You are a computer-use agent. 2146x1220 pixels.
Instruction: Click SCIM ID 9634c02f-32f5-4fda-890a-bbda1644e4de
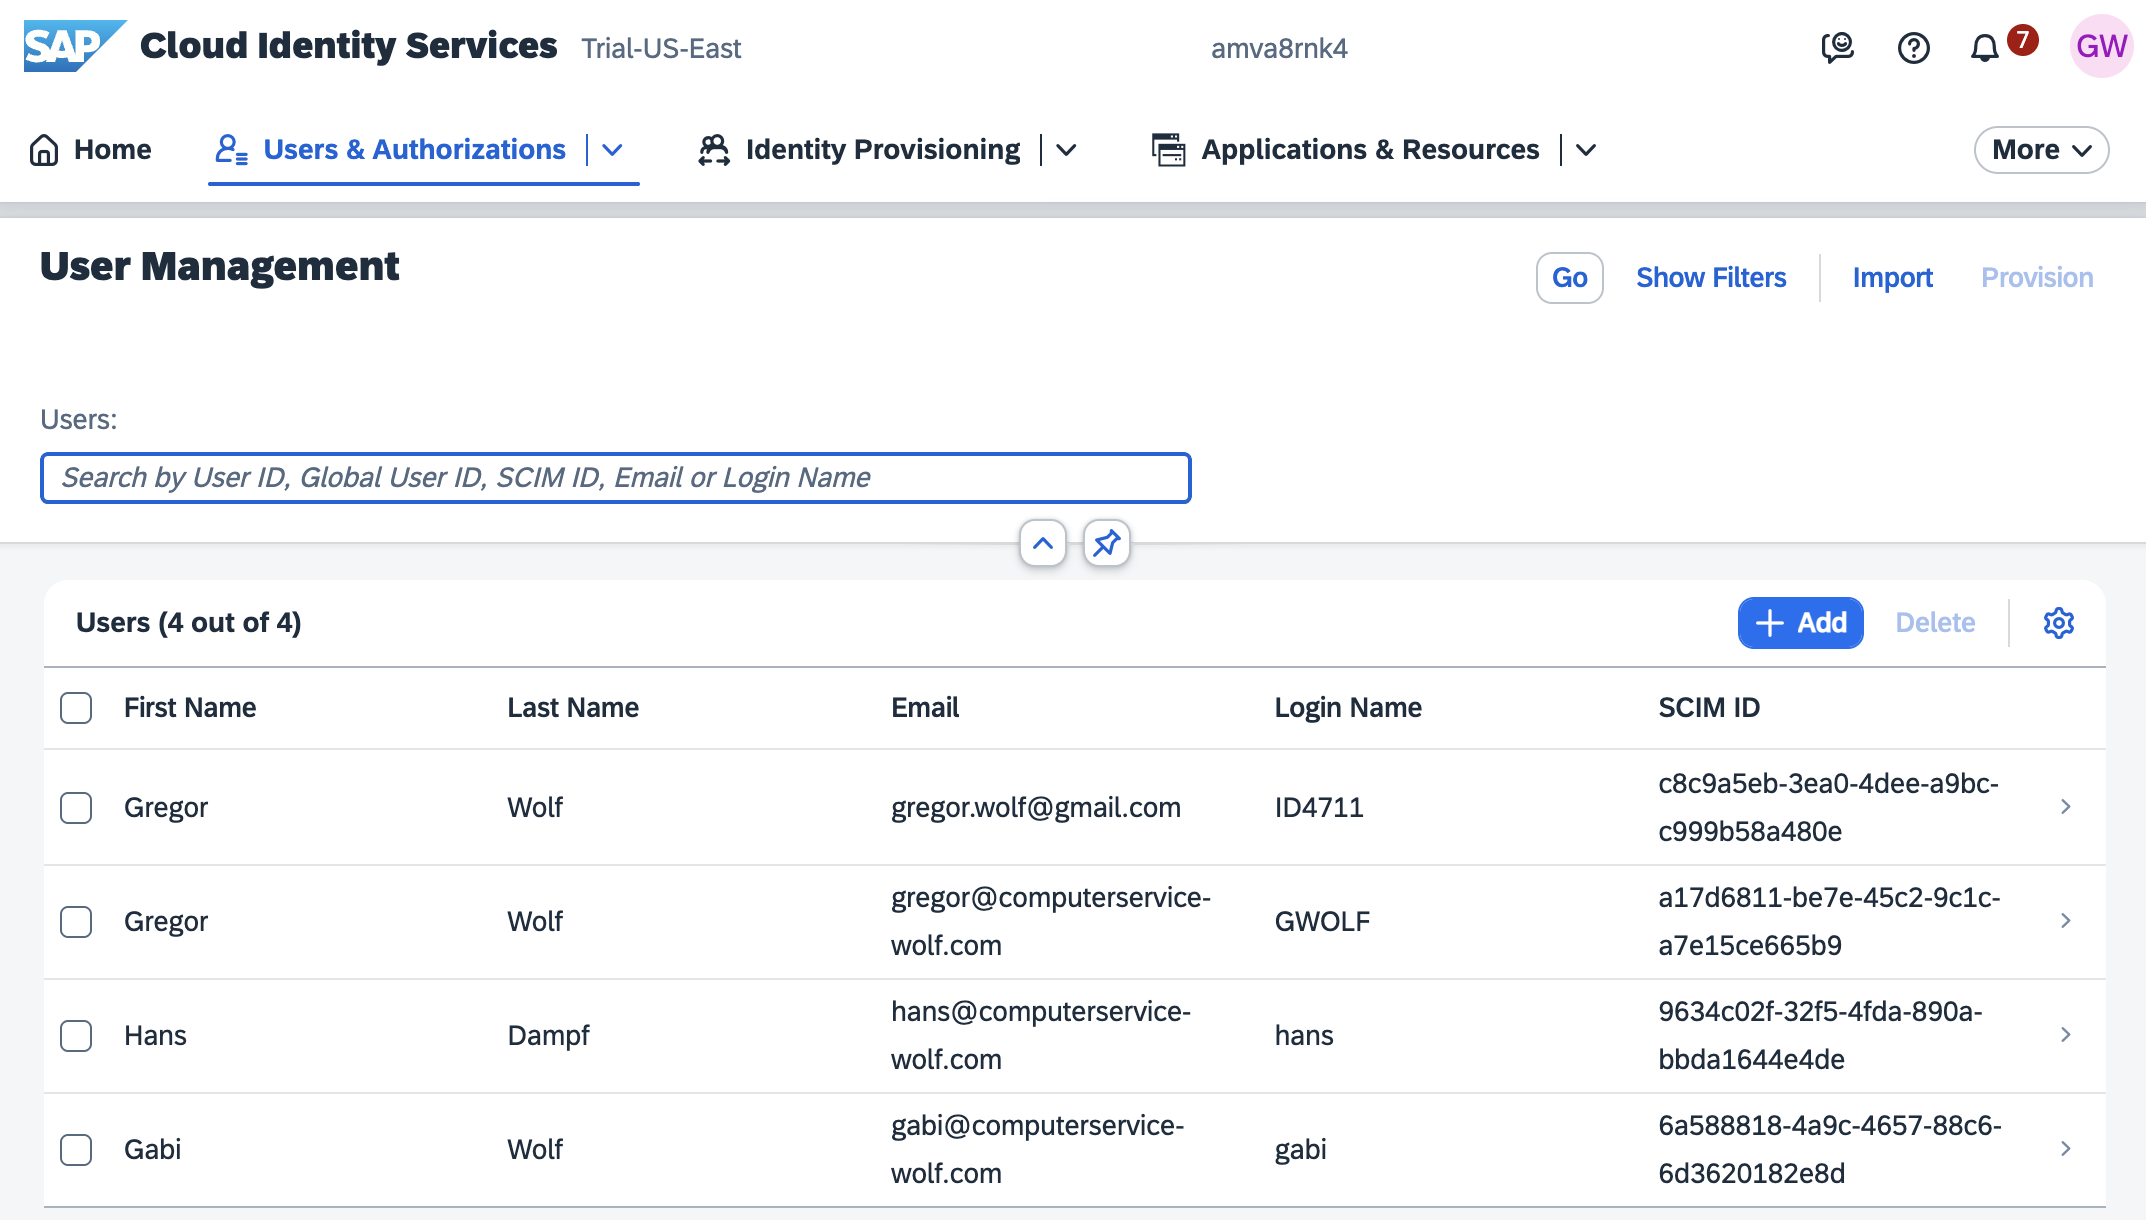[1821, 1035]
